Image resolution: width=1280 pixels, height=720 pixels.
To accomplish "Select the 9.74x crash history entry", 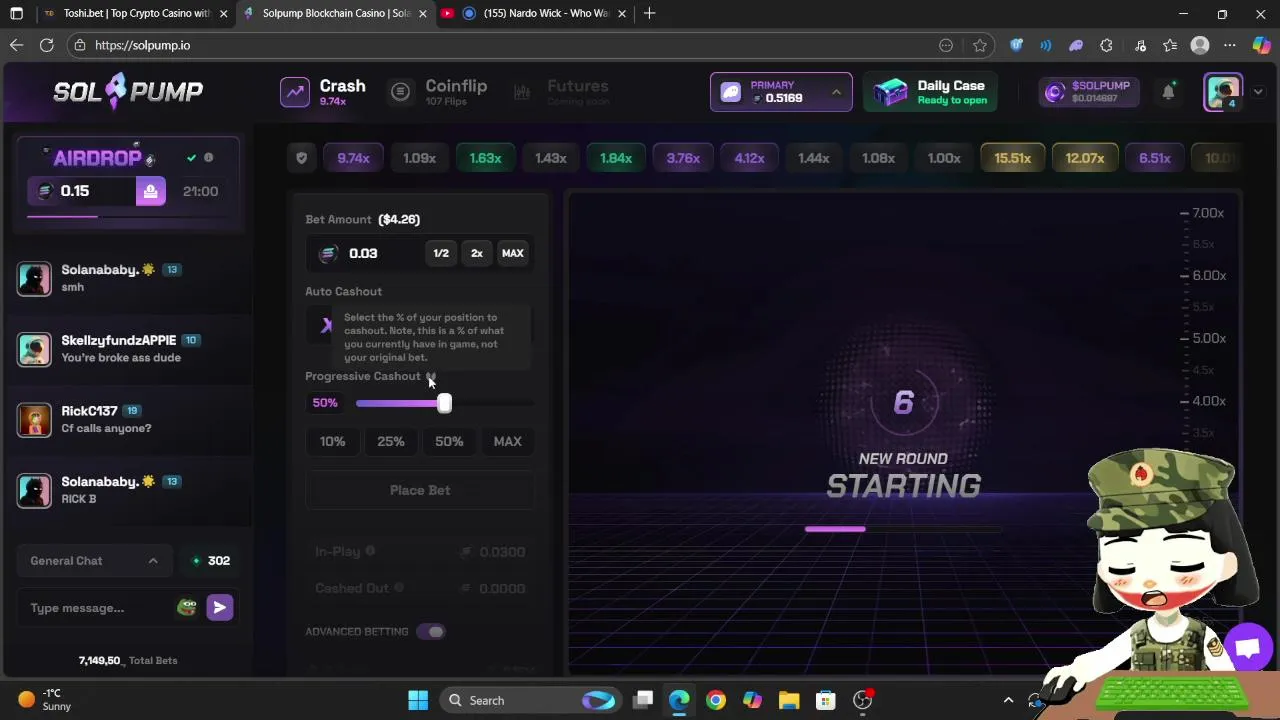I will pos(353,158).
